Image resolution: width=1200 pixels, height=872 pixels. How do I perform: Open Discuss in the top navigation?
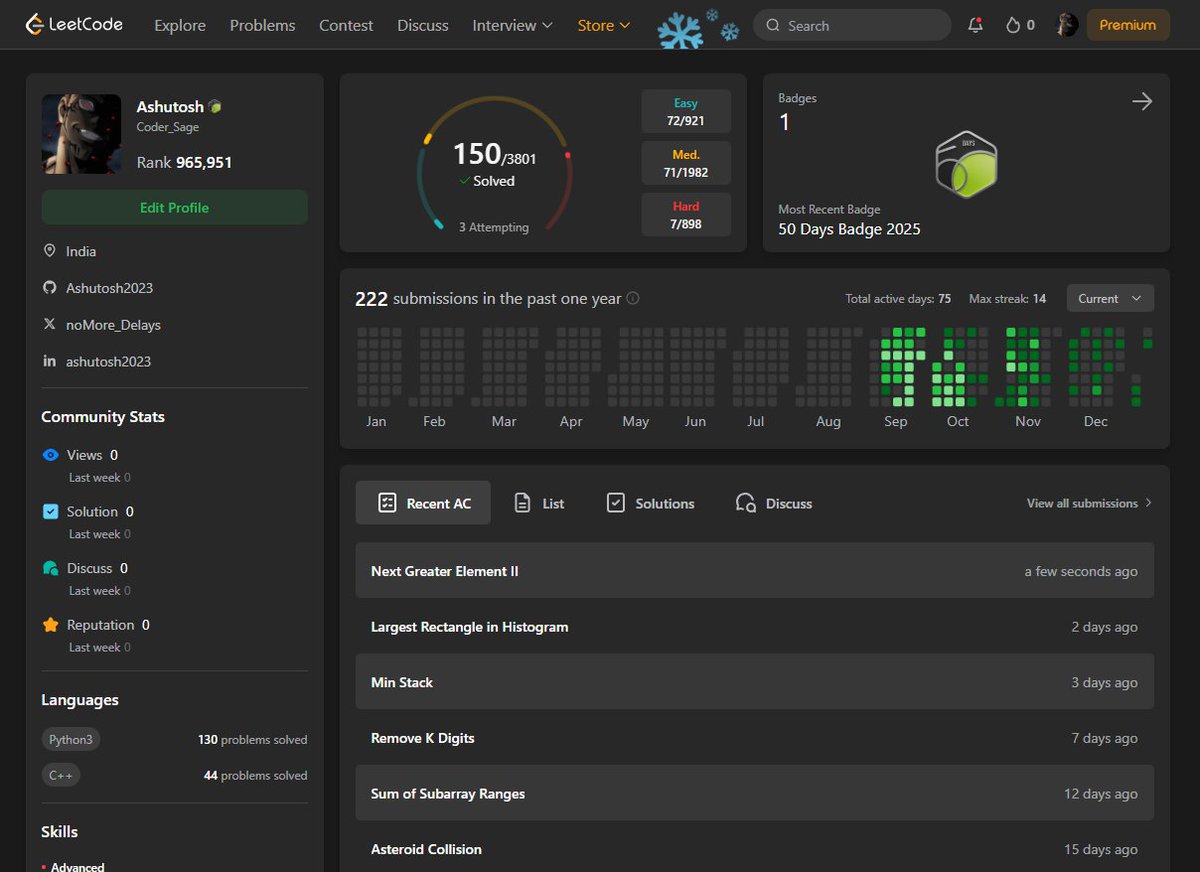tap(423, 25)
